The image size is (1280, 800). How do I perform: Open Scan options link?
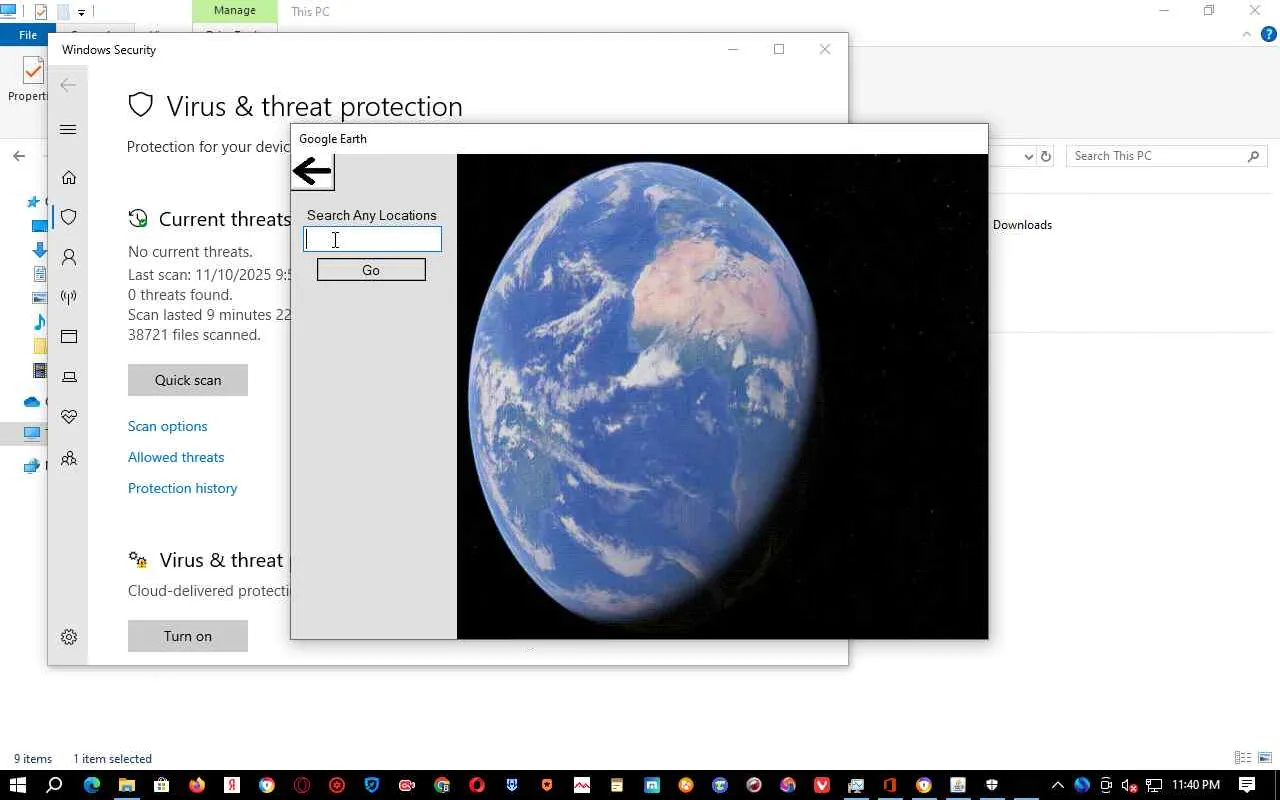[168, 426]
